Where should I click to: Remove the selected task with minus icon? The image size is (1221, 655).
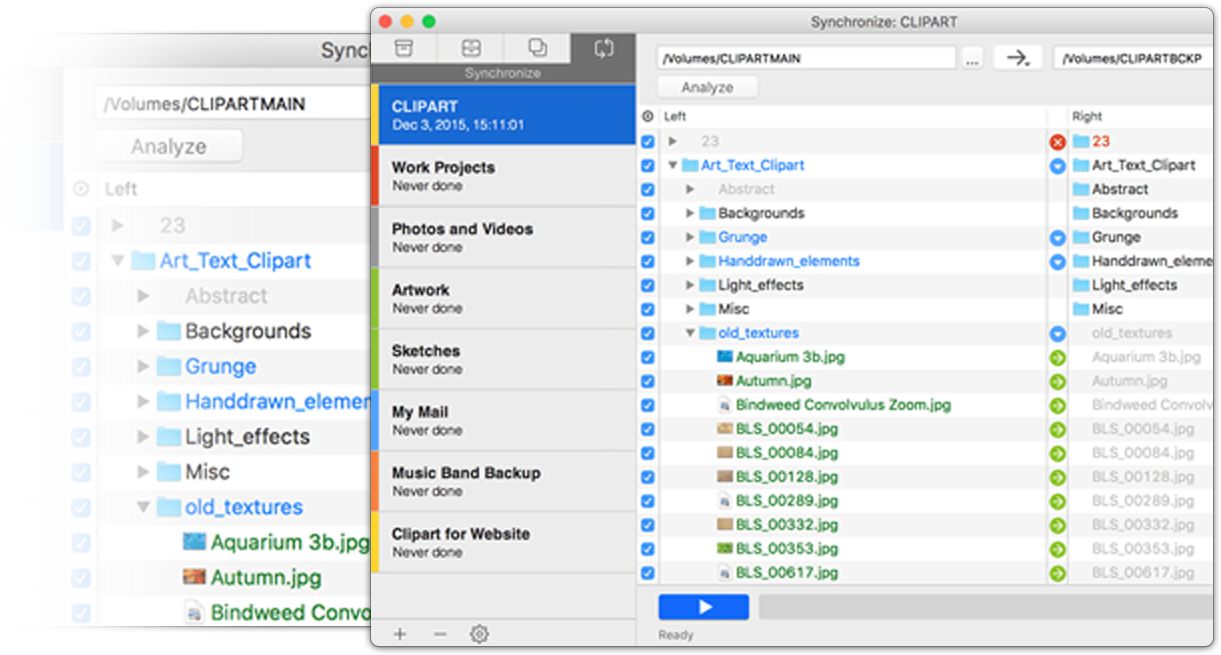coord(440,634)
